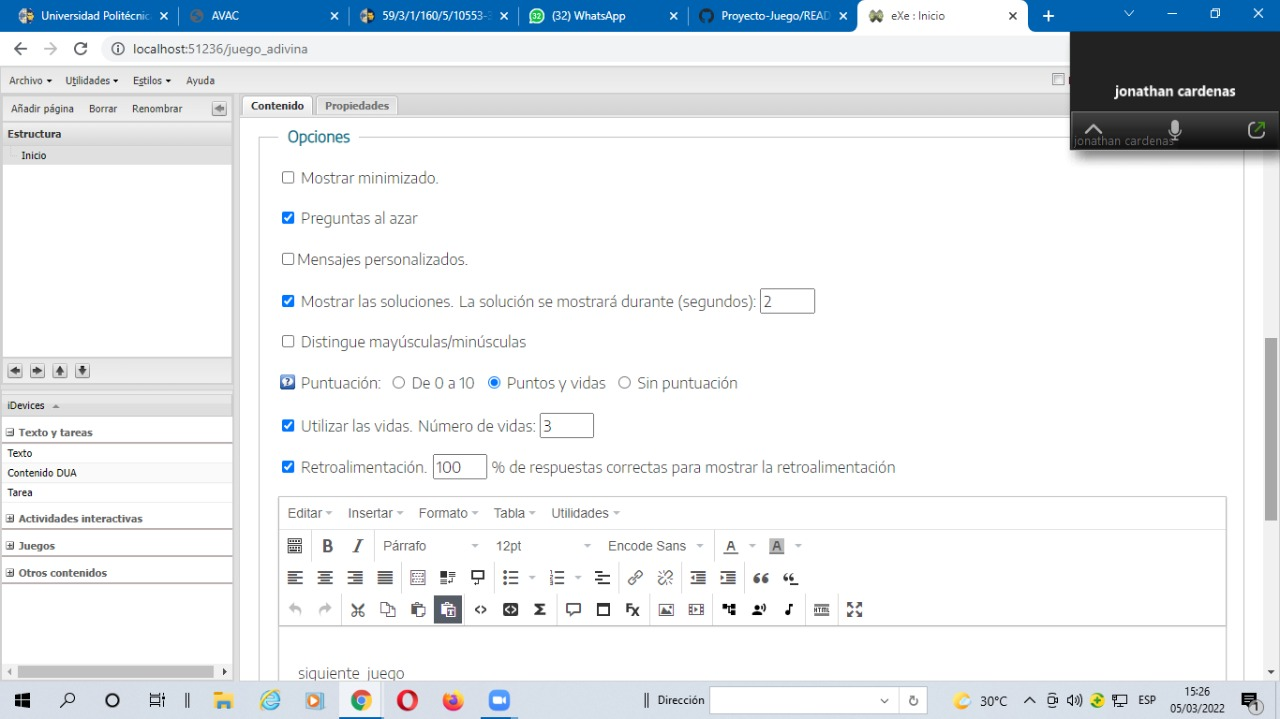
Task: Click Borrar page button
Action: pyautogui.click(x=103, y=108)
